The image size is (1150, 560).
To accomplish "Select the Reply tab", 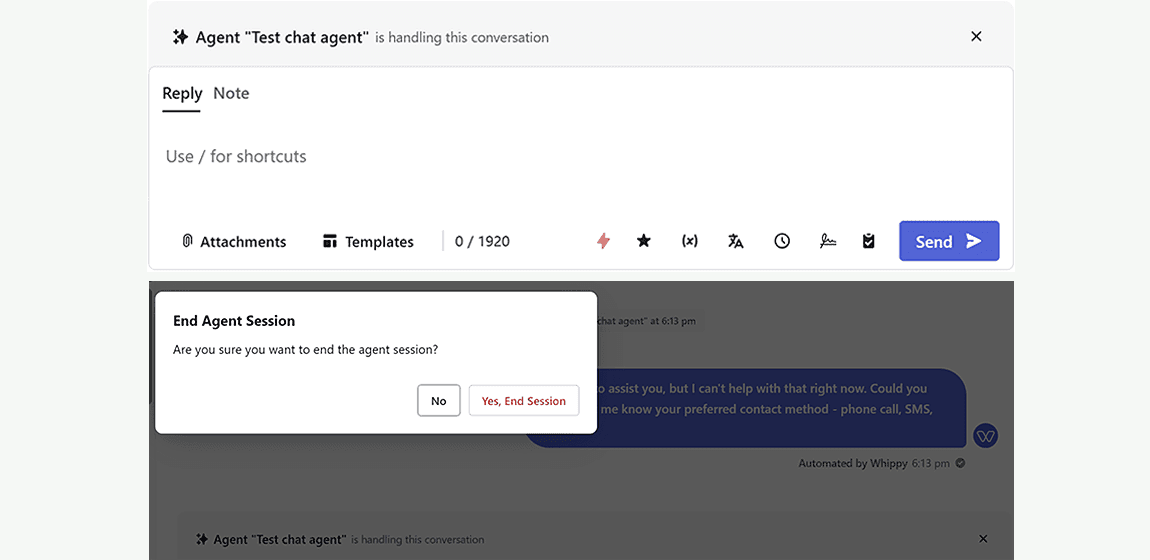I will point(182,94).
